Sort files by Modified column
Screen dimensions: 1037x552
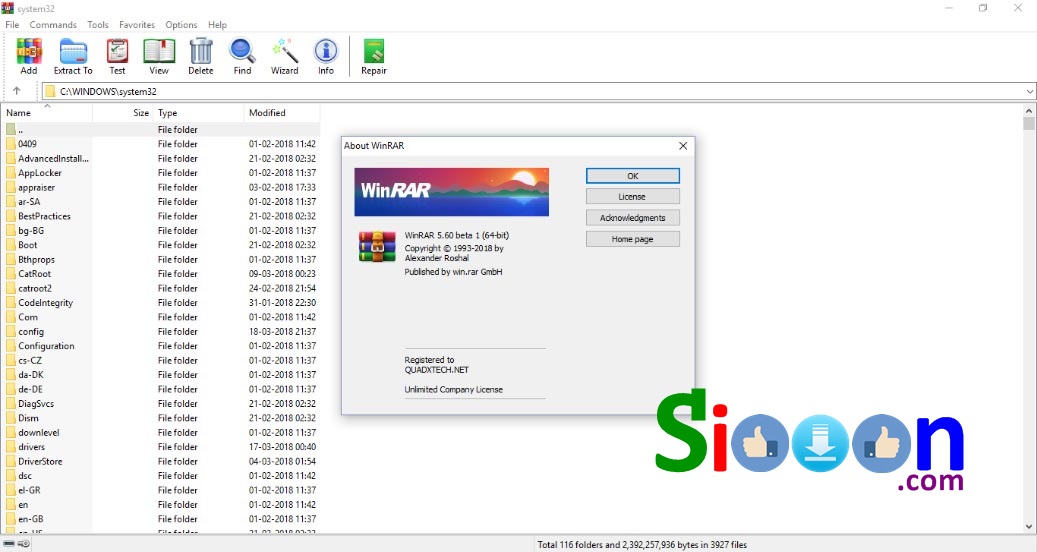pyautogui.click(x=282, y=113)
